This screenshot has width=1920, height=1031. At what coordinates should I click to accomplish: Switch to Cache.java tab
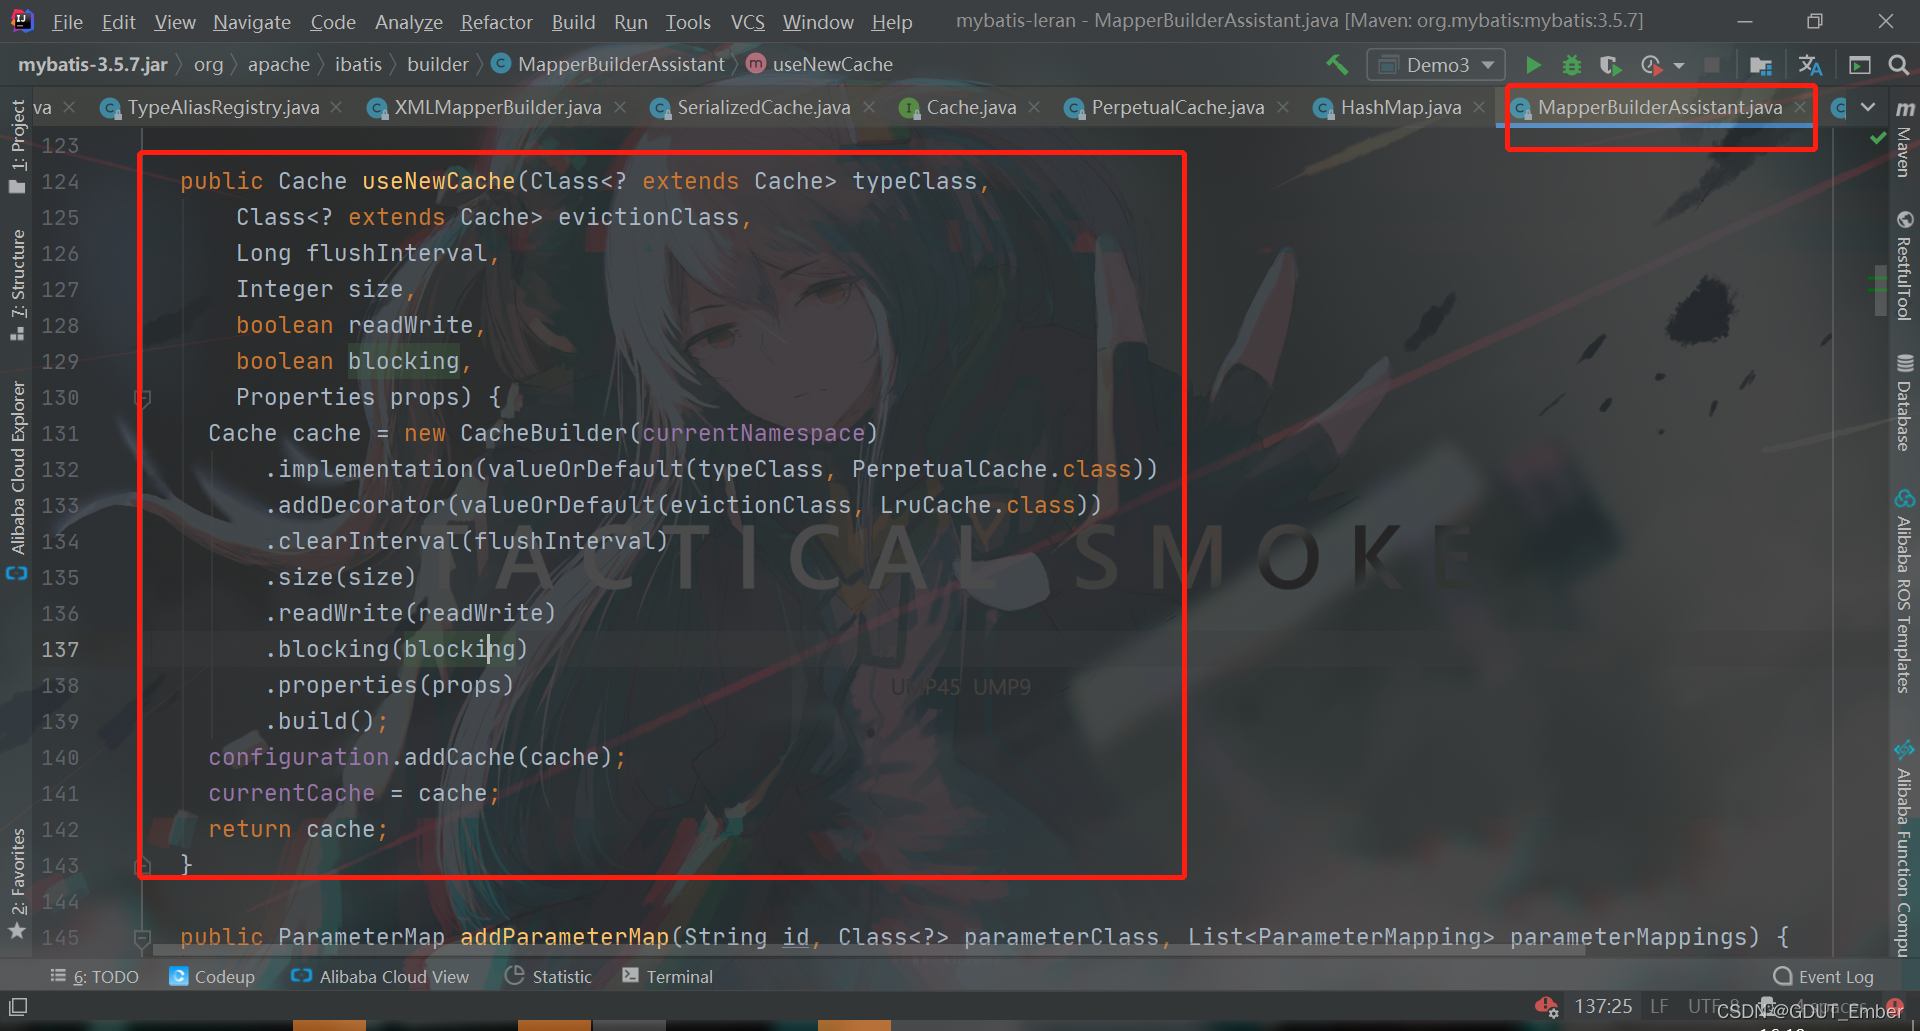970,107
